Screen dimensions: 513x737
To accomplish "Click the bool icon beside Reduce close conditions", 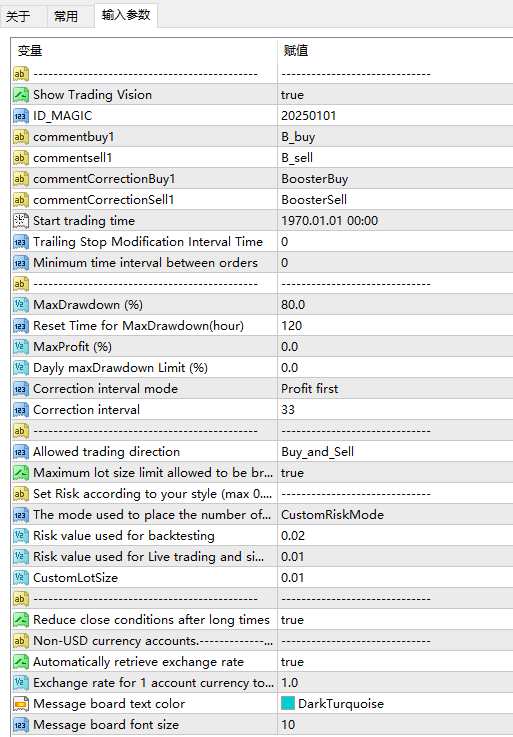I will 21,620.
